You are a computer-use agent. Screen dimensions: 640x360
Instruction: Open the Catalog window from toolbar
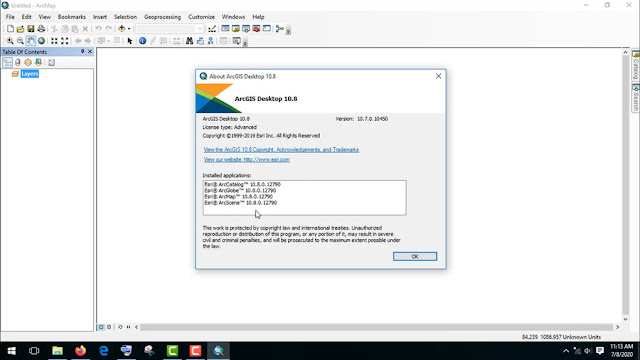[236, 29]
